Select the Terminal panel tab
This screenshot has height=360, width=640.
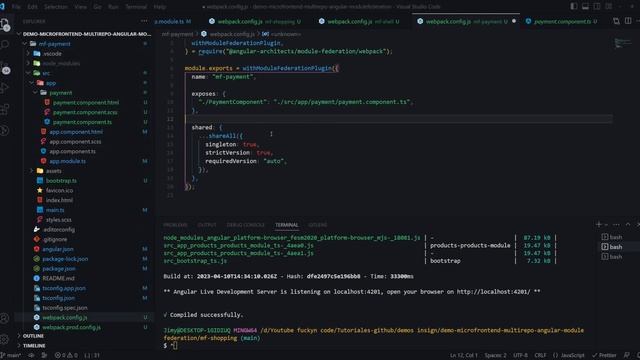coord(287,225)
